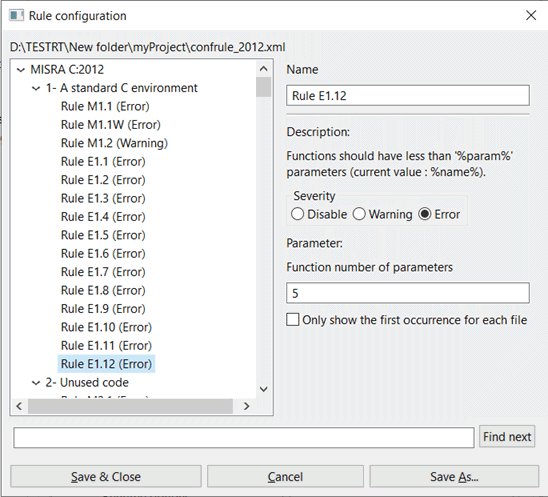Select Rule E1.1 (Error)

coord(103,161)
